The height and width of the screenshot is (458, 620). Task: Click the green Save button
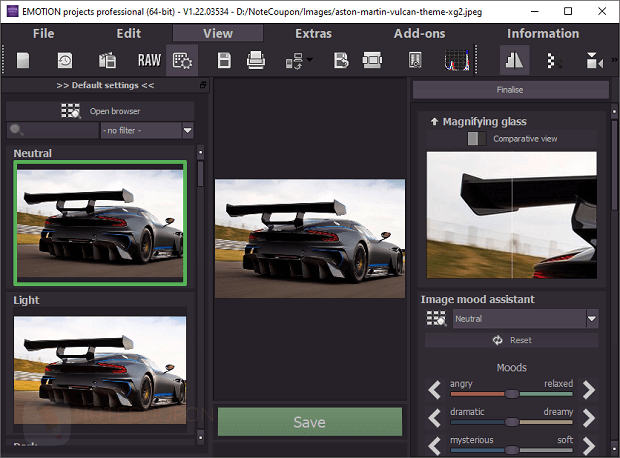(x=309, y=422)
